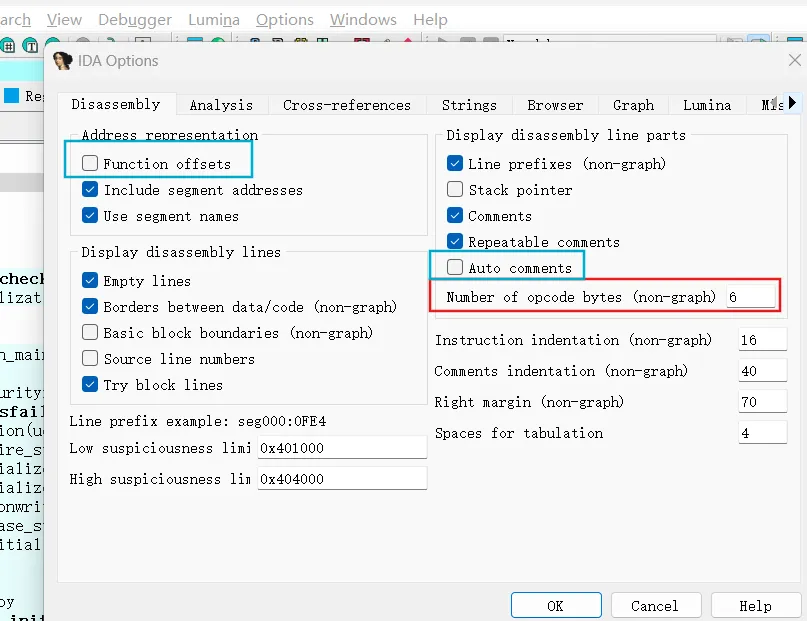Disable Repeatable comments option
The image size is (807, 621).
pos(455,241)
